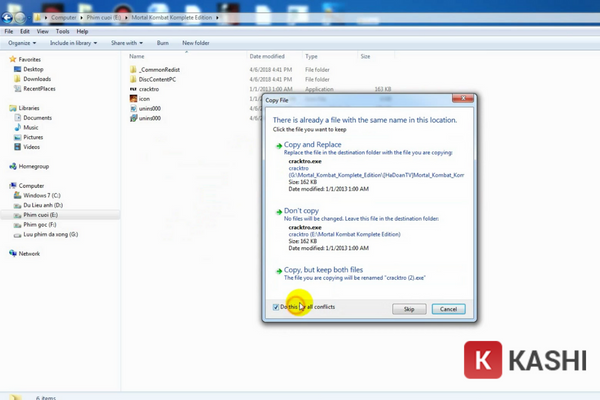
Task: Click the Libraries icon
Action: (13, 108)
